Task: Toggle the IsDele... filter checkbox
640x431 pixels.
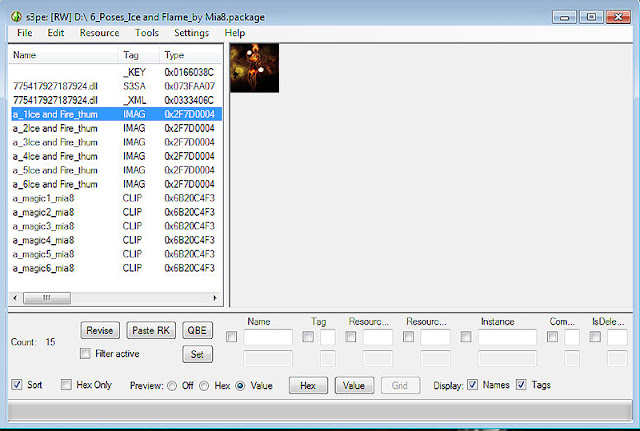Action: pos(595,337)
